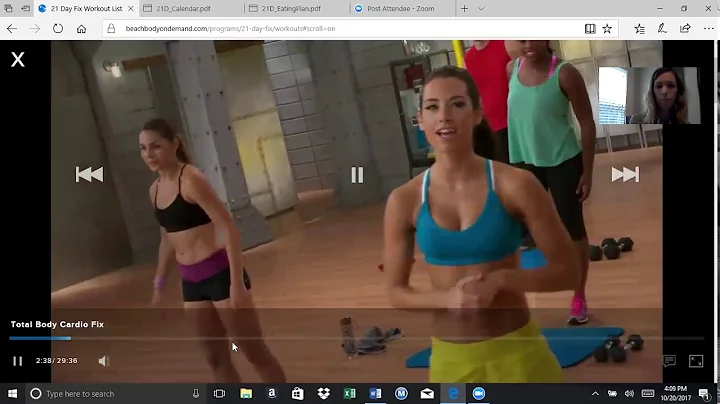
Task: Open Edge Settings and more menu
Action: click(x=709, y=28)
